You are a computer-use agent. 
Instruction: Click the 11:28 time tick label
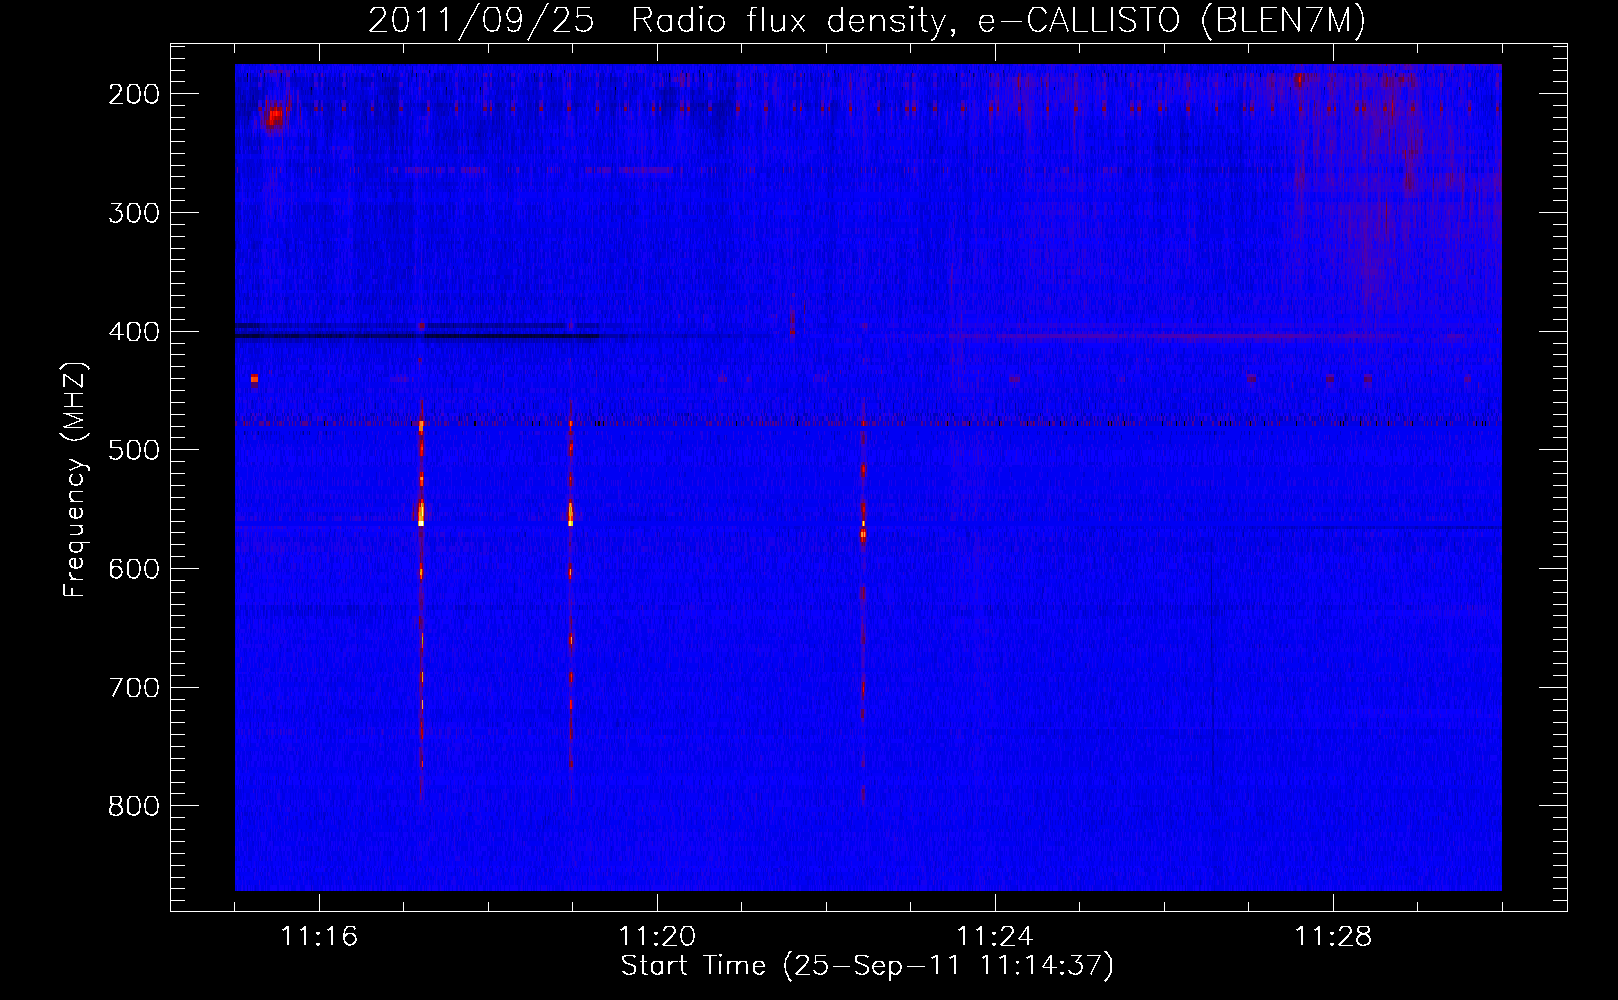click(1333, 937)
